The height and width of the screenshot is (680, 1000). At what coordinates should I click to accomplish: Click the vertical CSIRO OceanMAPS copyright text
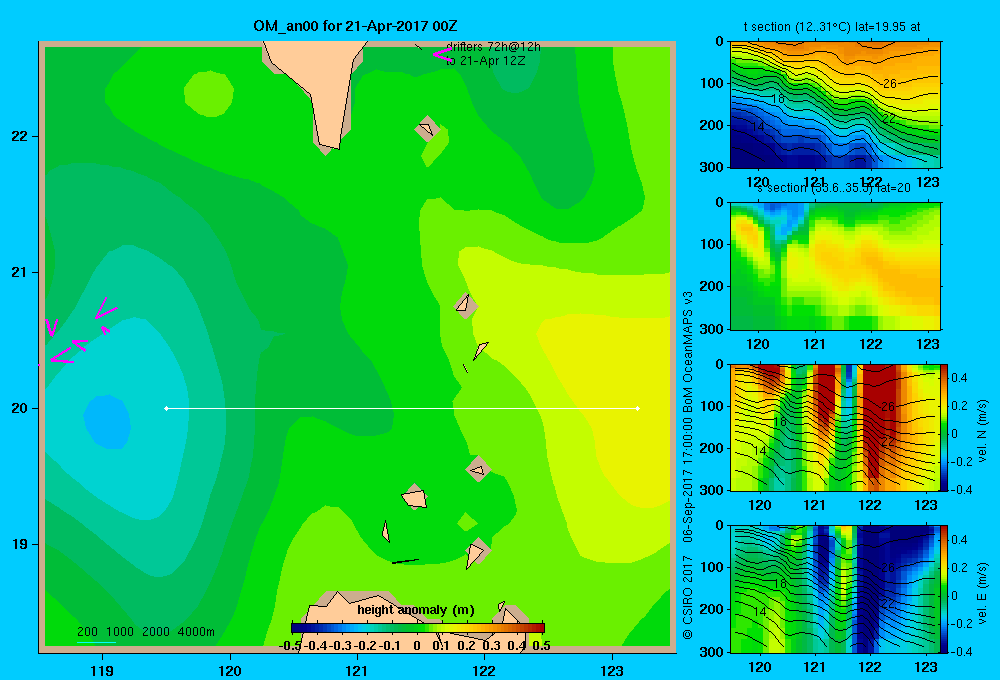(688, 466)
